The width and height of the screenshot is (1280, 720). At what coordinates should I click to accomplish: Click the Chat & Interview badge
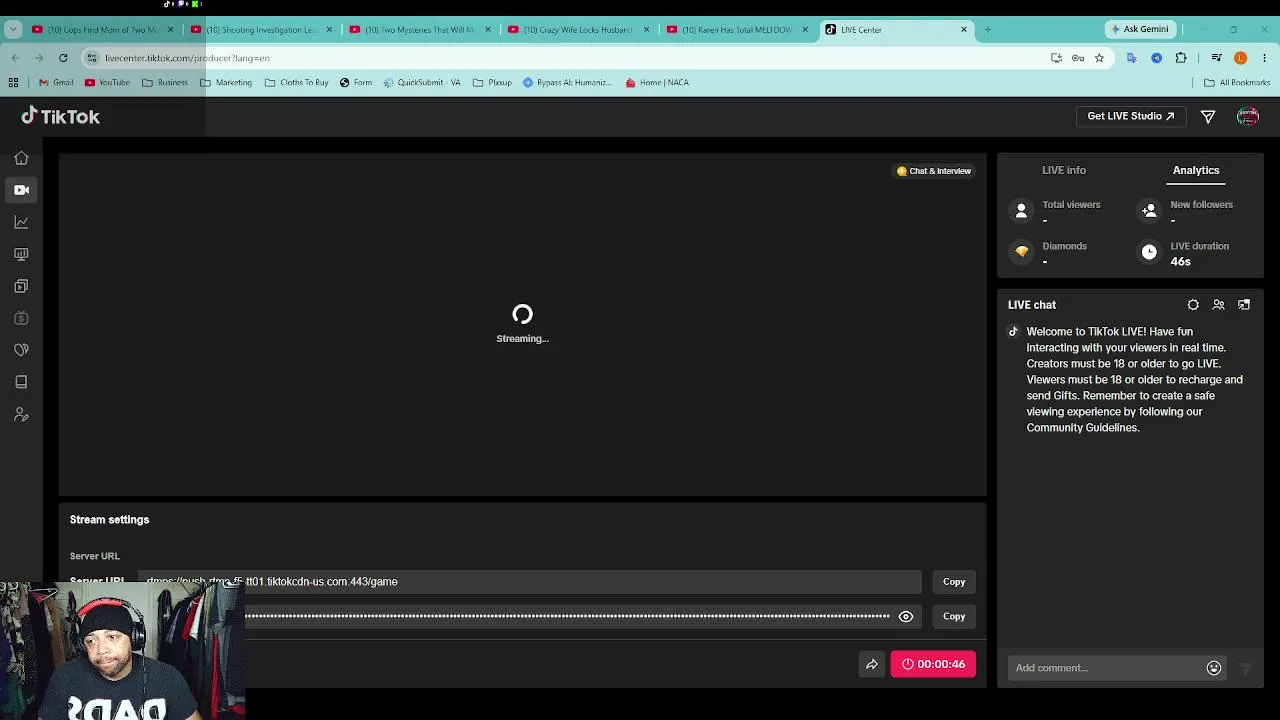click(x=934, y=171)
